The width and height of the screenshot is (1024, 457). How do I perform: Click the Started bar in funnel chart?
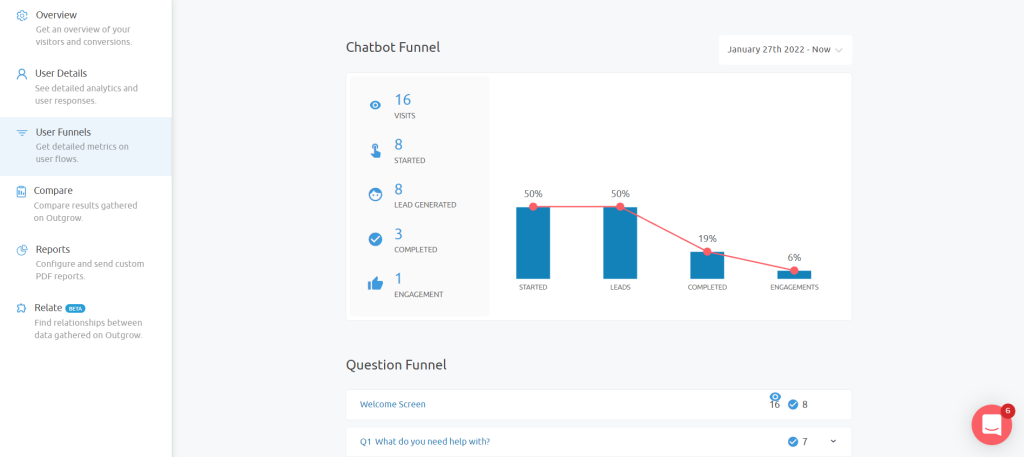click(533, 243)
